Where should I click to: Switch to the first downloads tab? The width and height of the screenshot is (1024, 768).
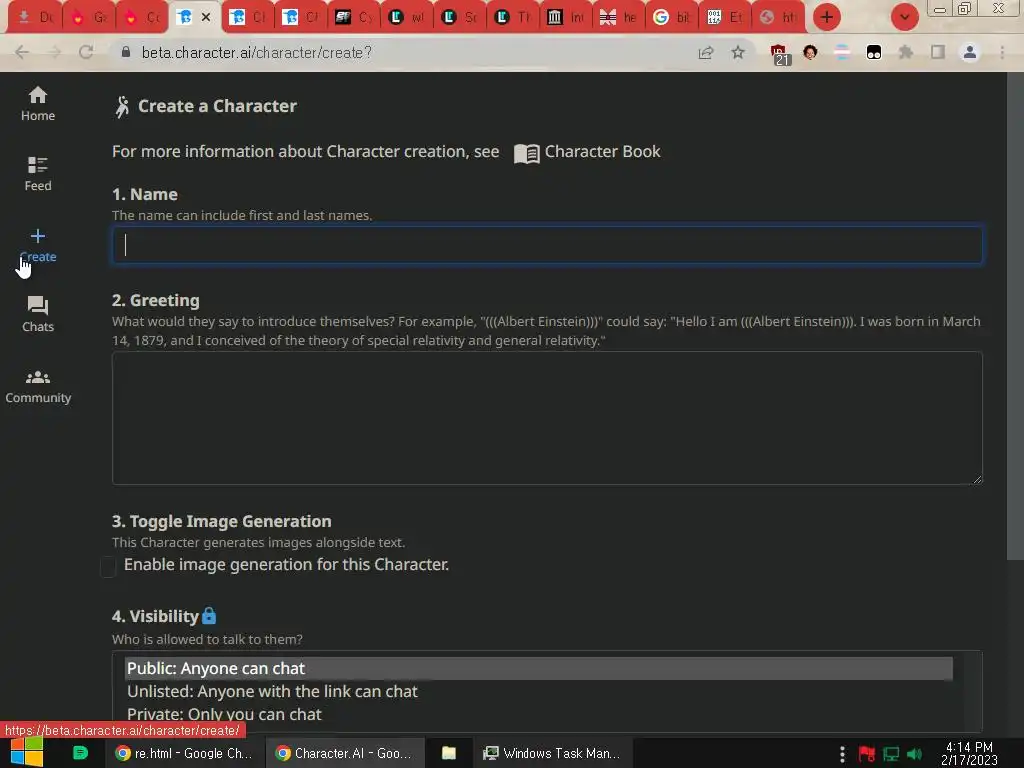tap(35, 18)
